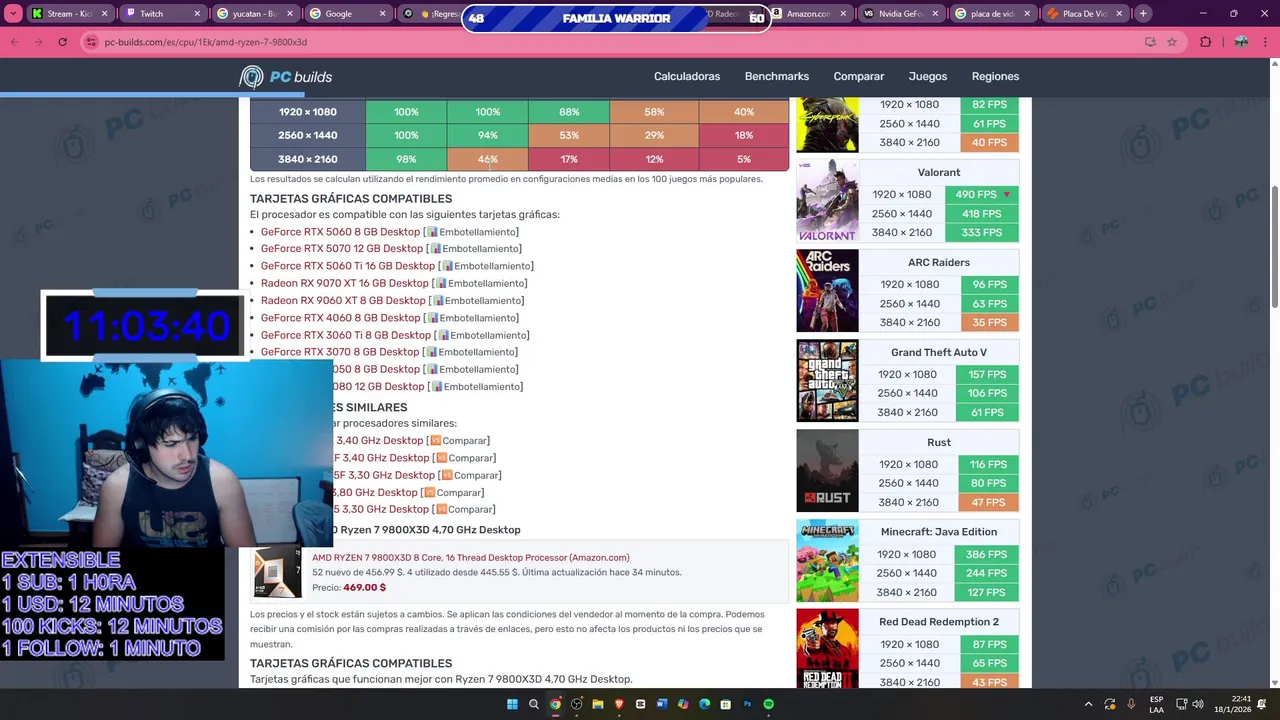Image resolution: width=1280 pixels, height=720 pixels.
Task: Click the chart icon beside RX 9070 XT Embotellamiento
Action: 440,283
